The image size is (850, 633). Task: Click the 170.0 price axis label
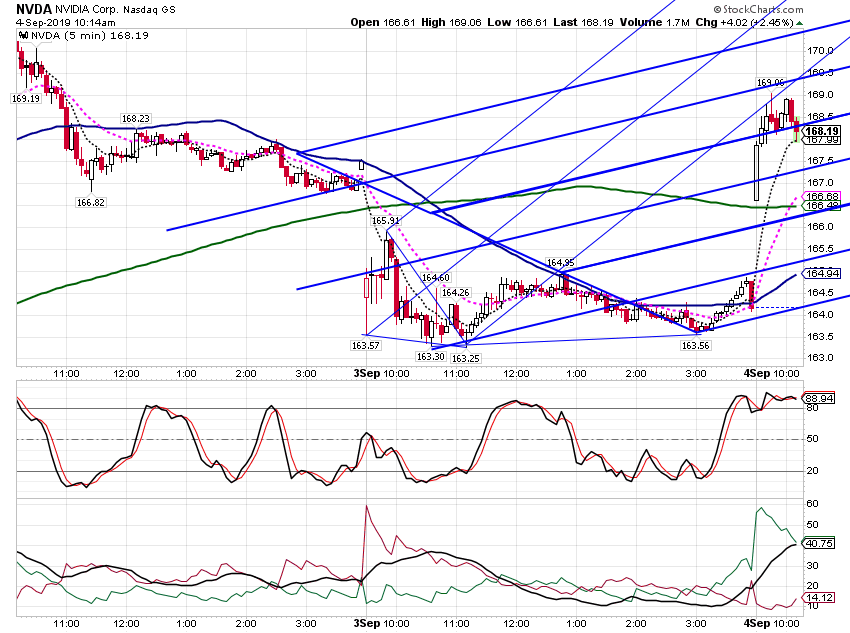[x=820, y=51]
